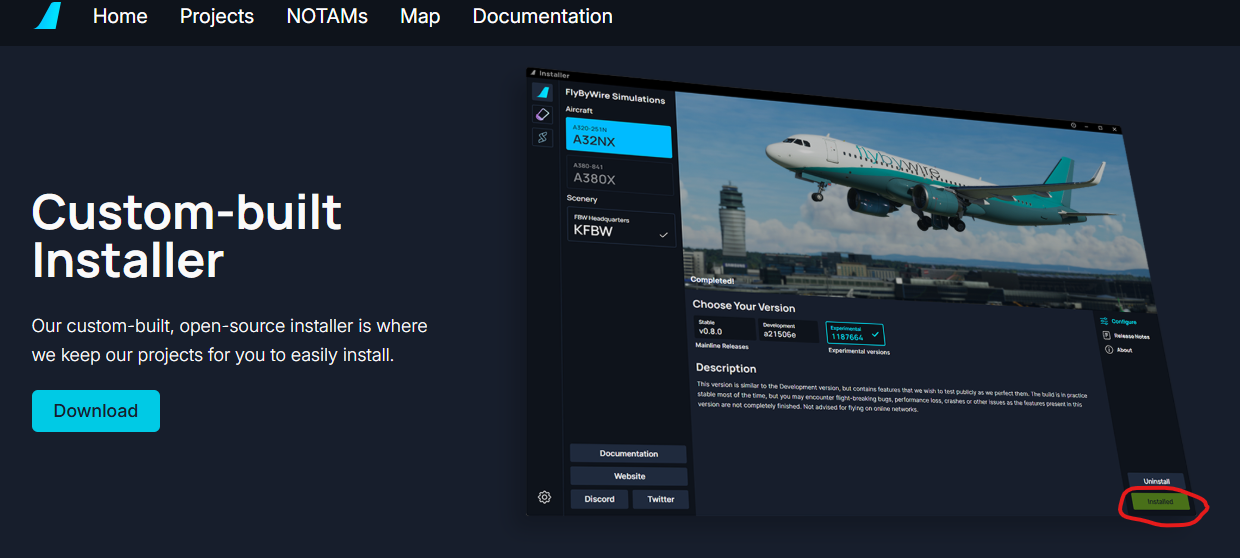Open installer settings gear icon

pos(544,497)
